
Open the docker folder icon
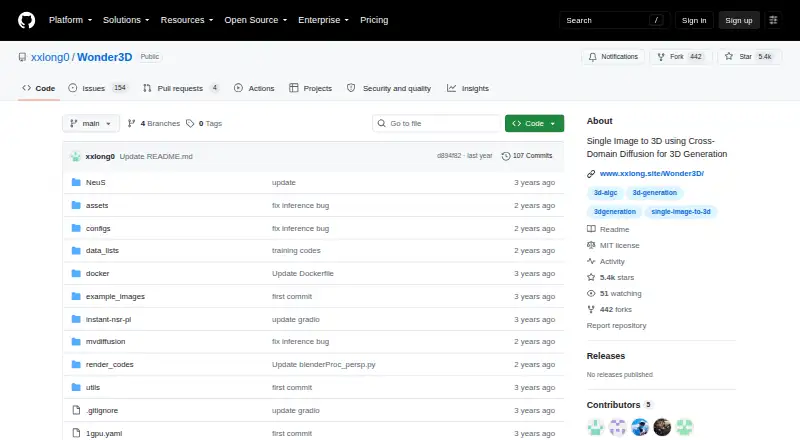point(76,274)
